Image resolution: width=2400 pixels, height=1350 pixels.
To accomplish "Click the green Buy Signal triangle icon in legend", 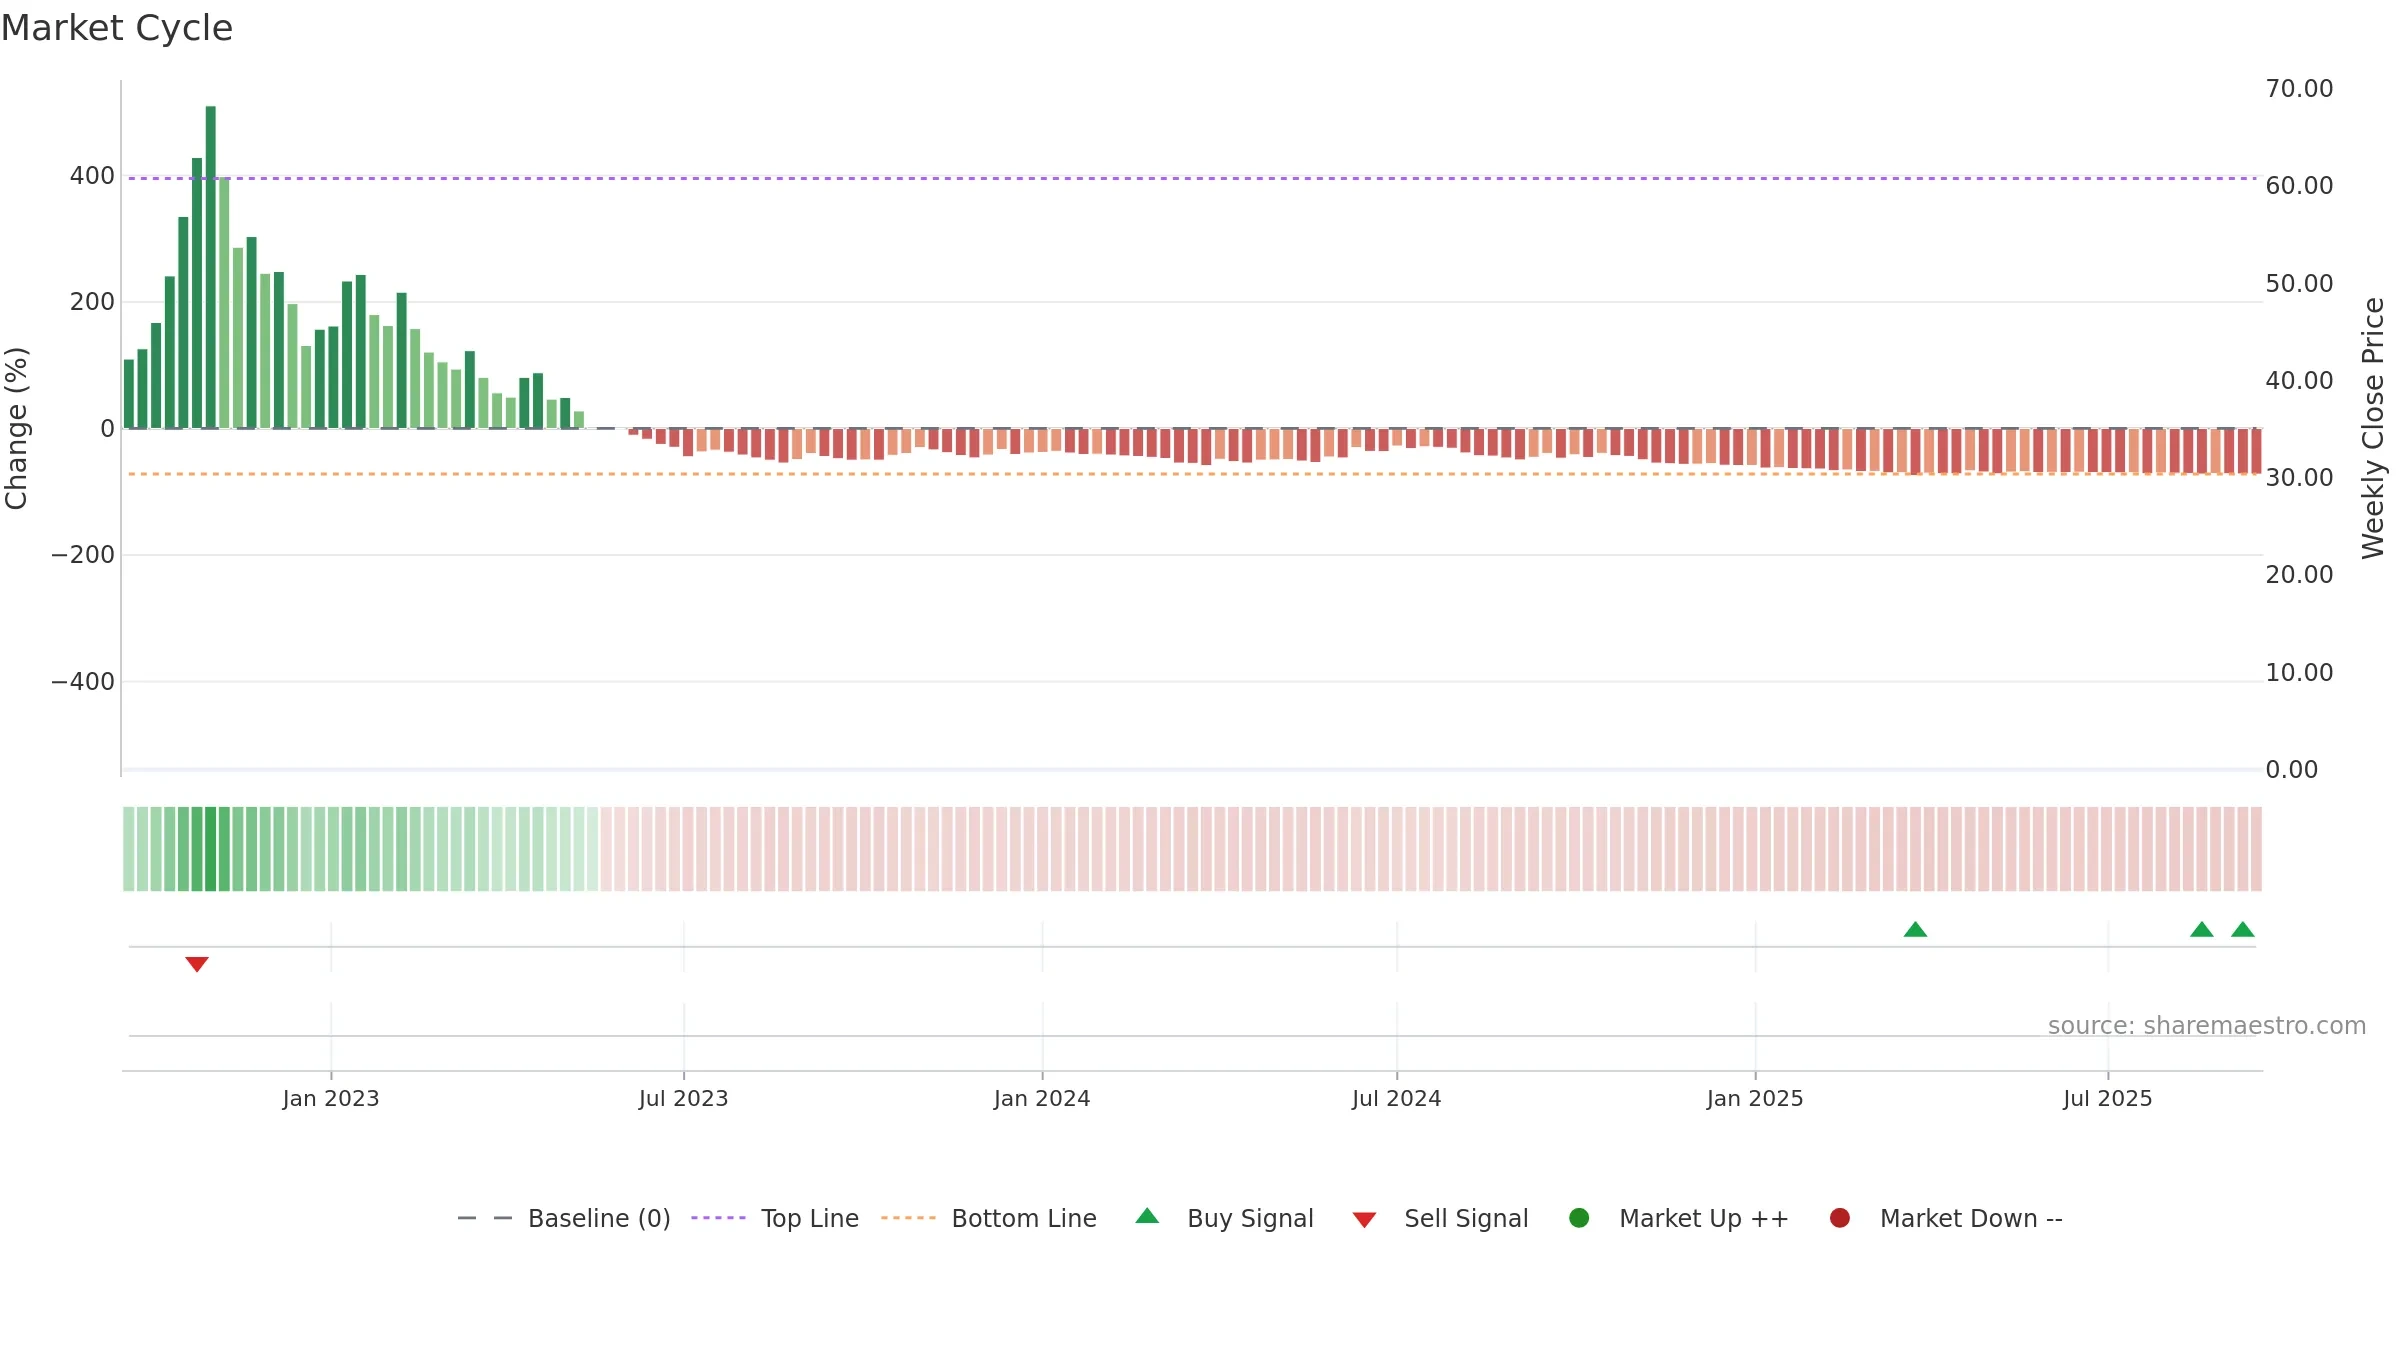I will pos(1147,1216).
